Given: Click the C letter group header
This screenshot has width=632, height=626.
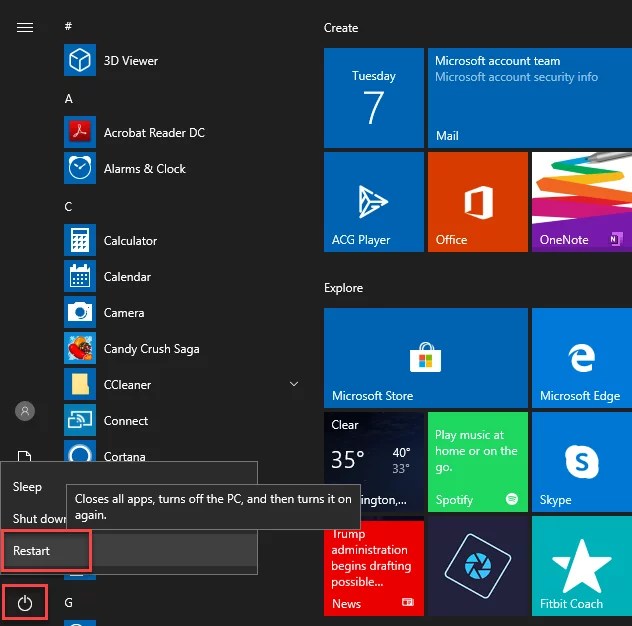Looking at the screenshot, I should 68,206.
